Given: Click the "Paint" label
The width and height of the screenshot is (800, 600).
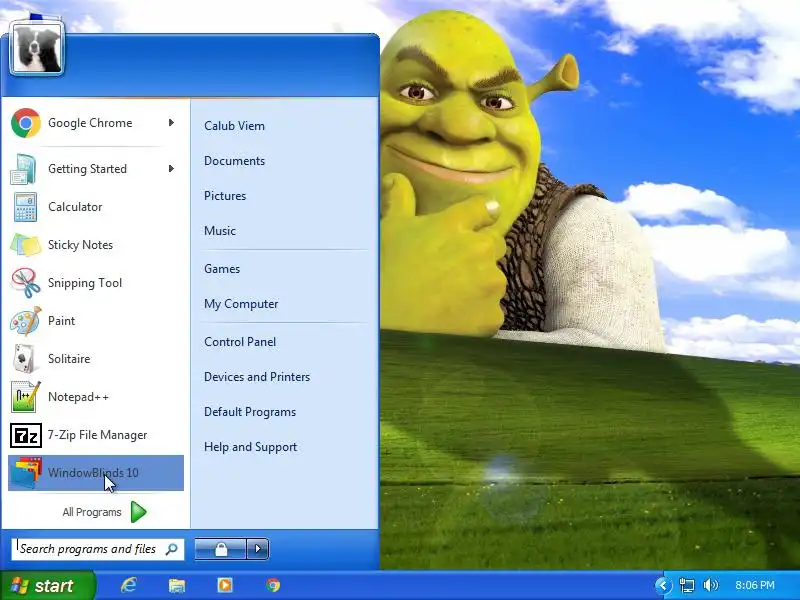Looking at the screenshot, I should click(x=61, y=321).
